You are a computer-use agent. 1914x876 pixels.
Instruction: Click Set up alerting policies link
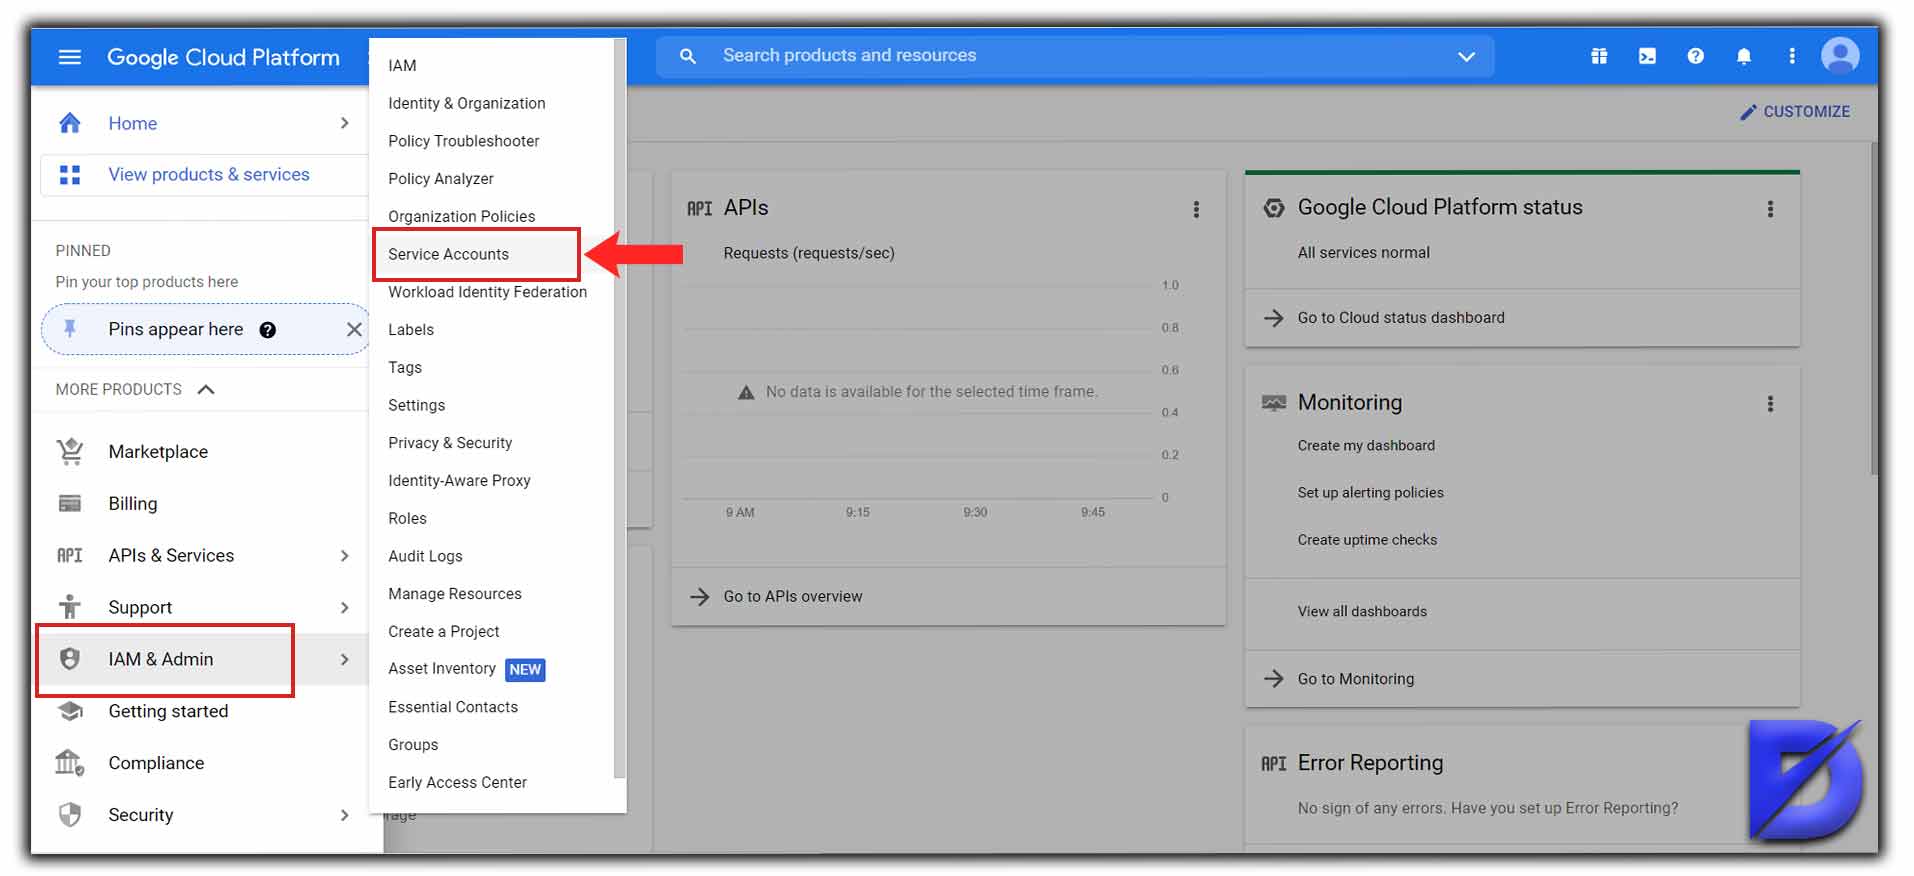coord(1370,493)
